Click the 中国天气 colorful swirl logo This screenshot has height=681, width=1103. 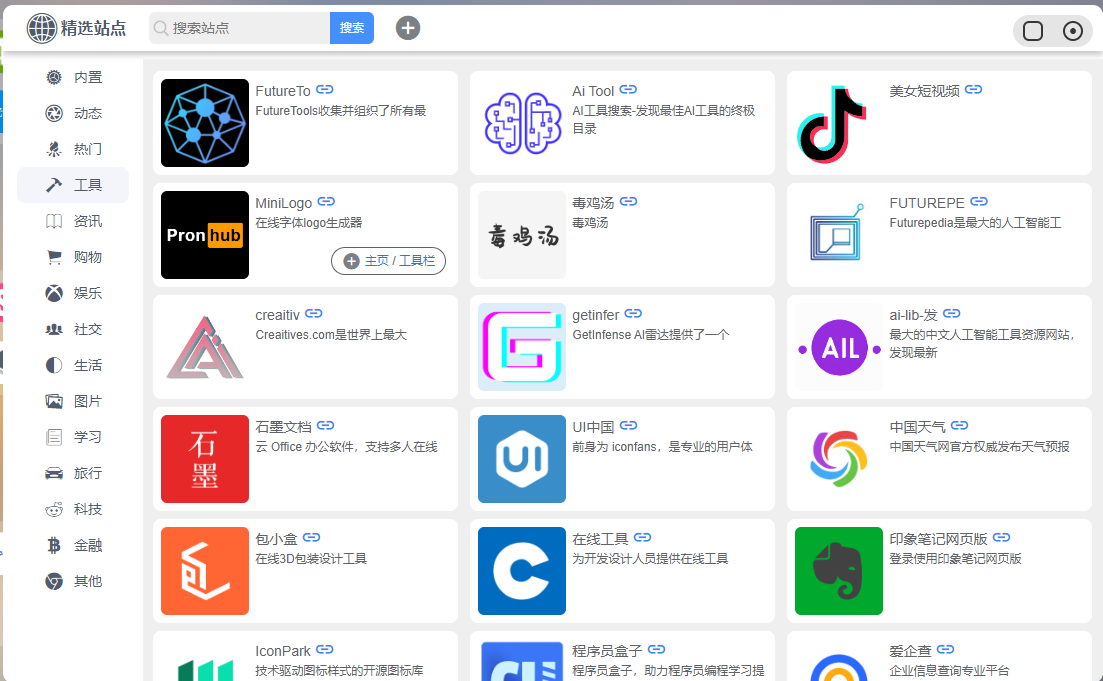point(839,459)
